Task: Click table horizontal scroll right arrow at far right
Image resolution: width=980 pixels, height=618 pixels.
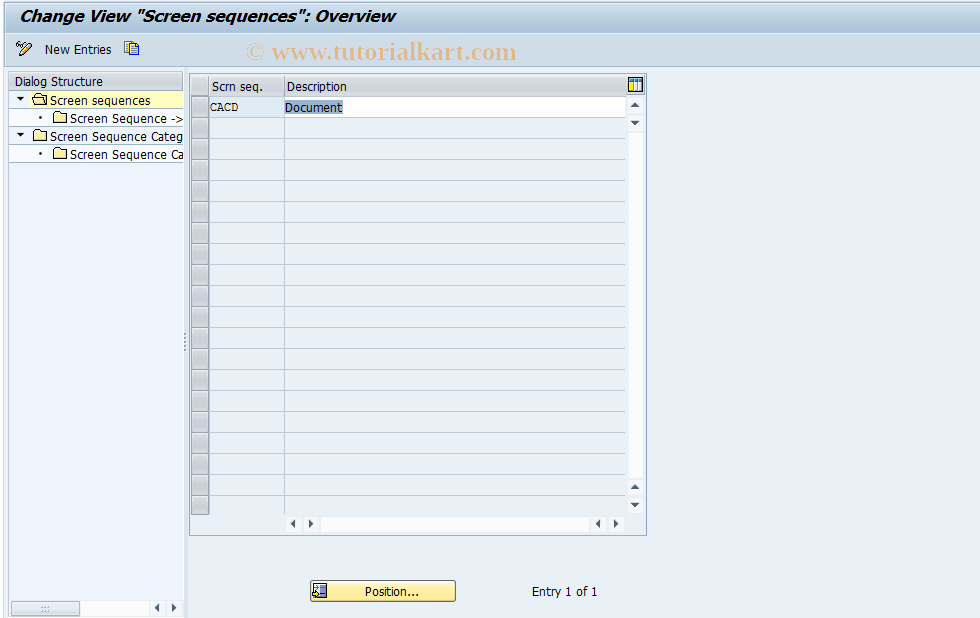Action: click(x=616, y=524)
